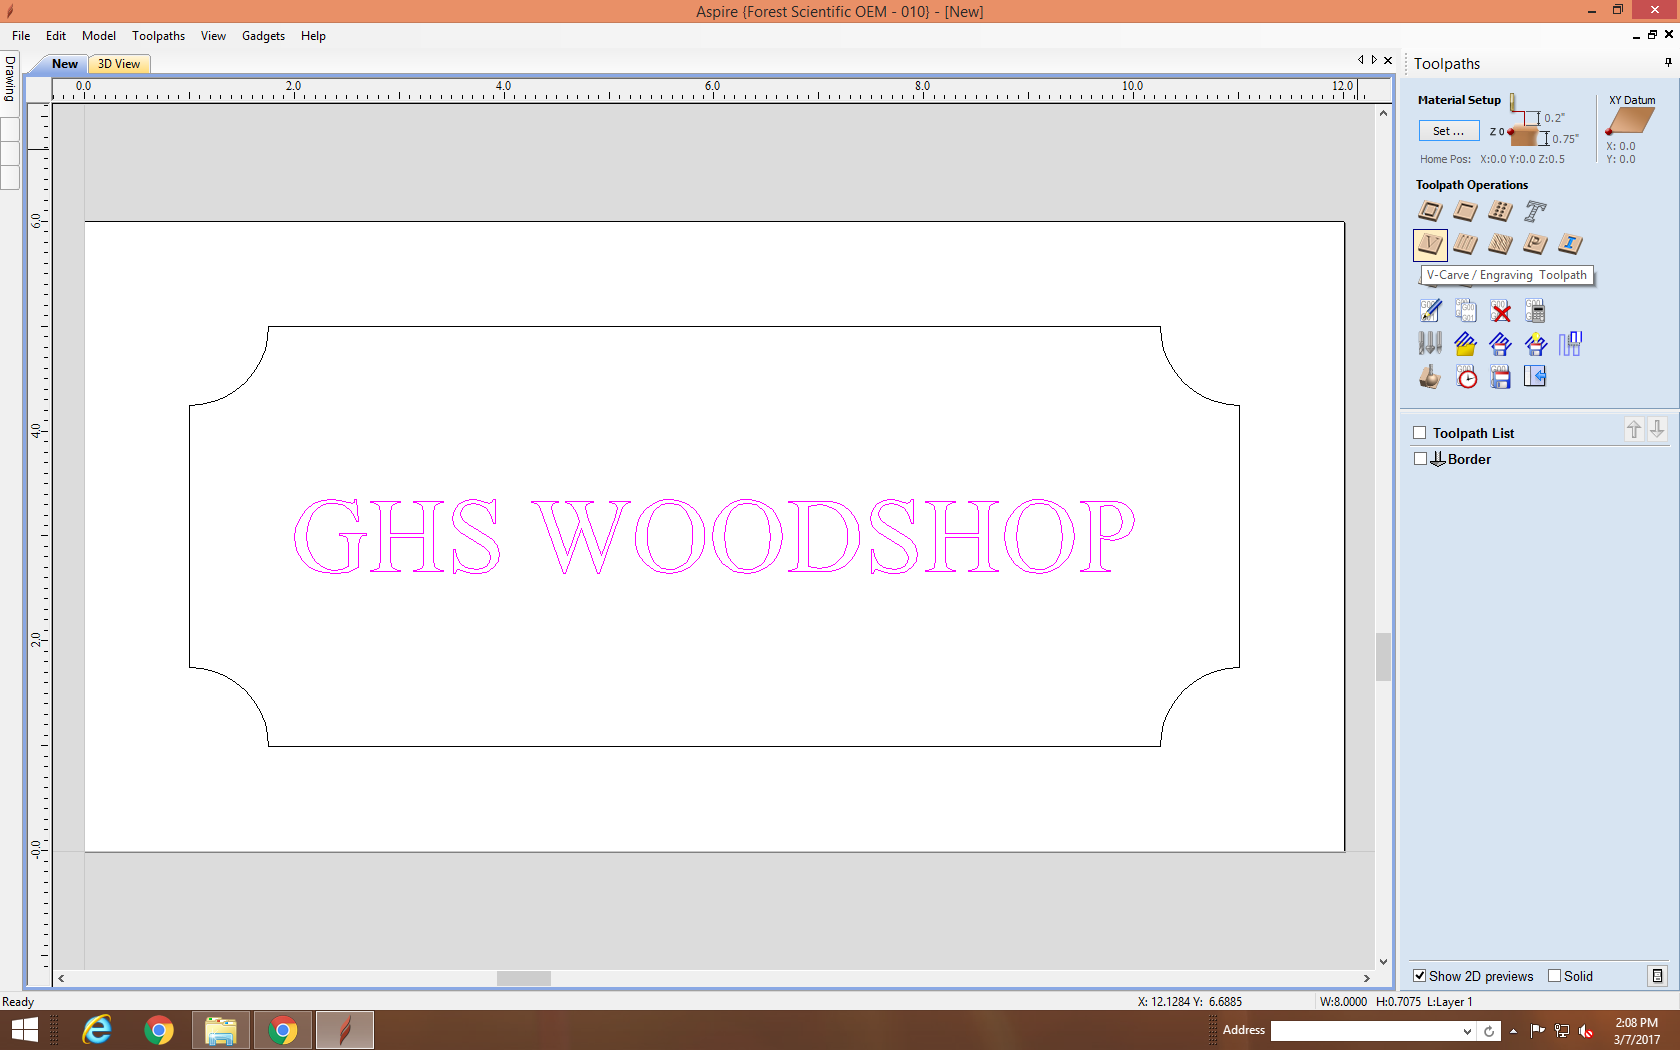The width and height of the screenshot is (1680, 1050).
Task: Open the Inlay toolpath tool
Action: pos(1570,244)
